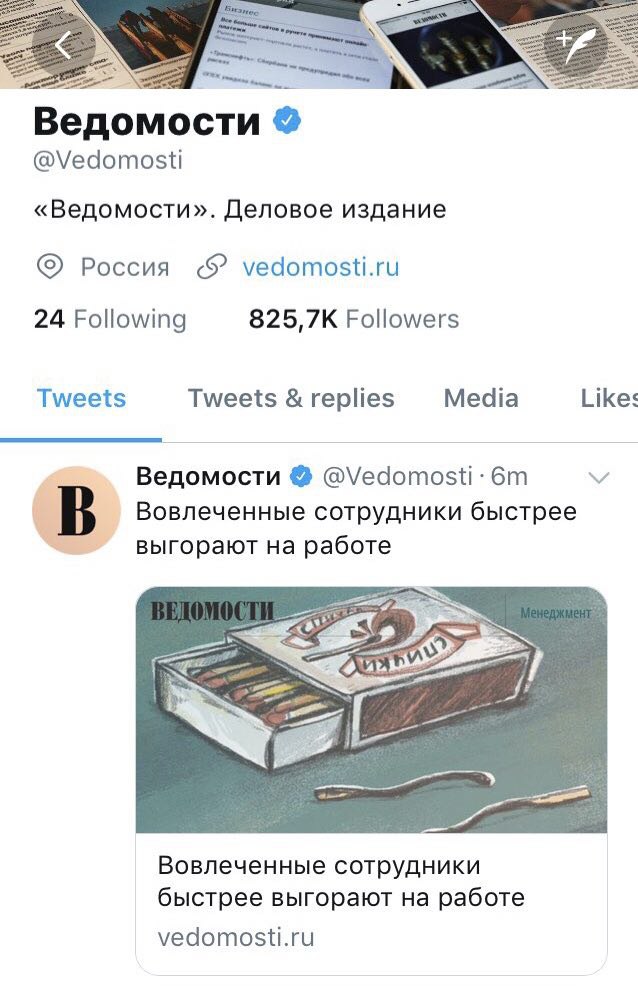Expand the tweet options chevron
The height and width of the screenshot is (986, 638).
pos(599,478)
